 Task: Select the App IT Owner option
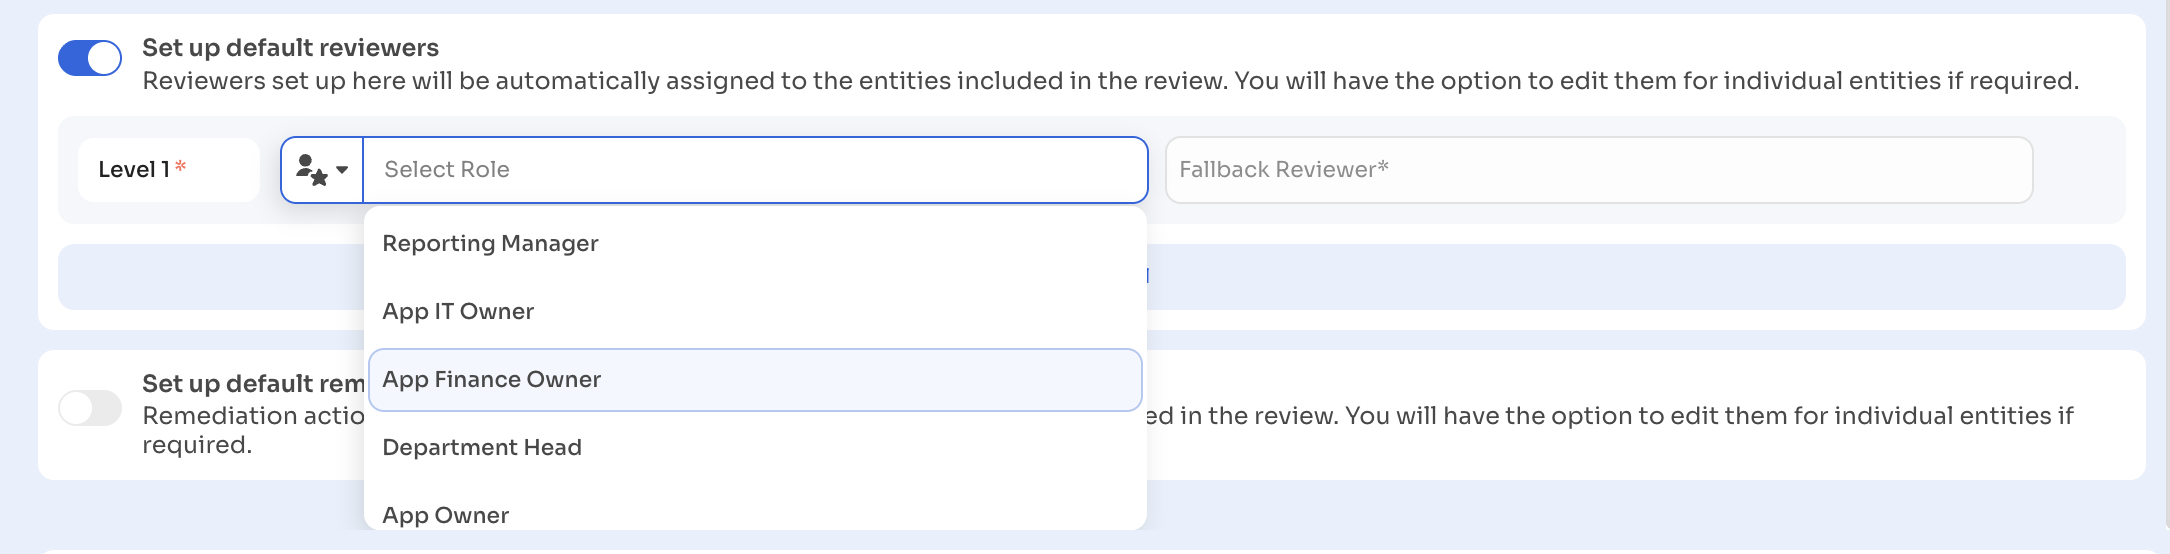(458, 312)
